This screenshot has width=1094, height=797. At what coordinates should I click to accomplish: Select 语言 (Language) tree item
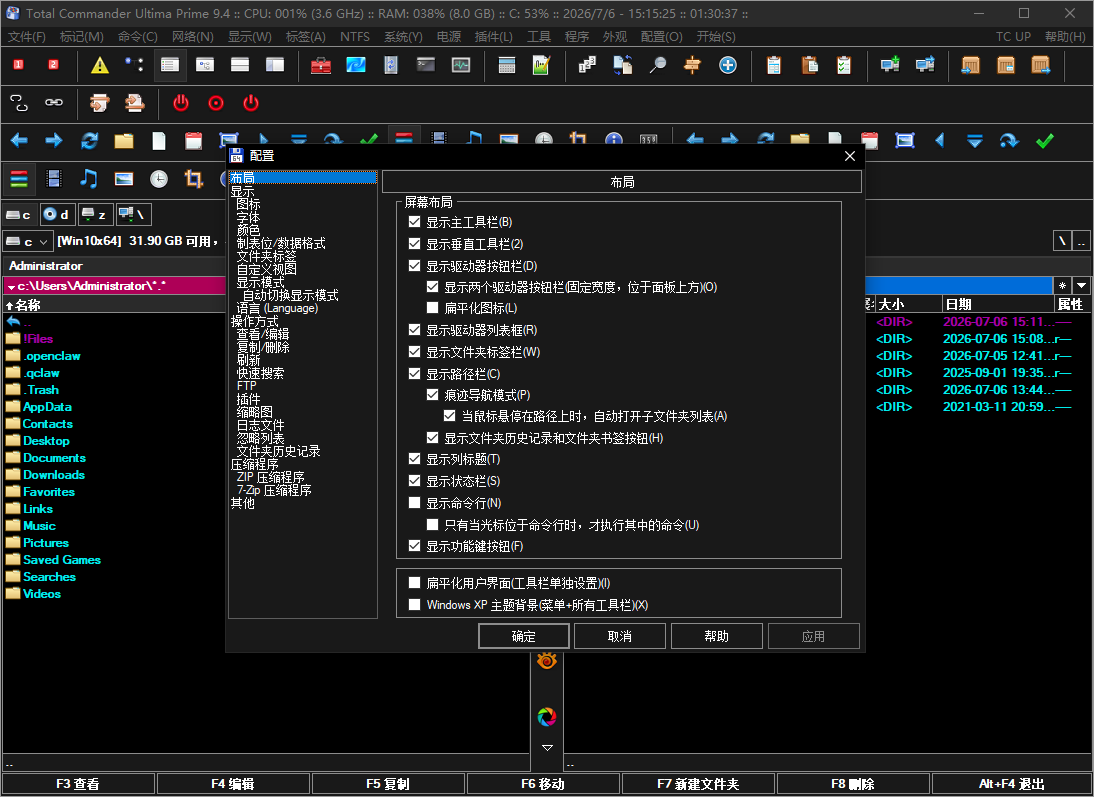point(277,308)
